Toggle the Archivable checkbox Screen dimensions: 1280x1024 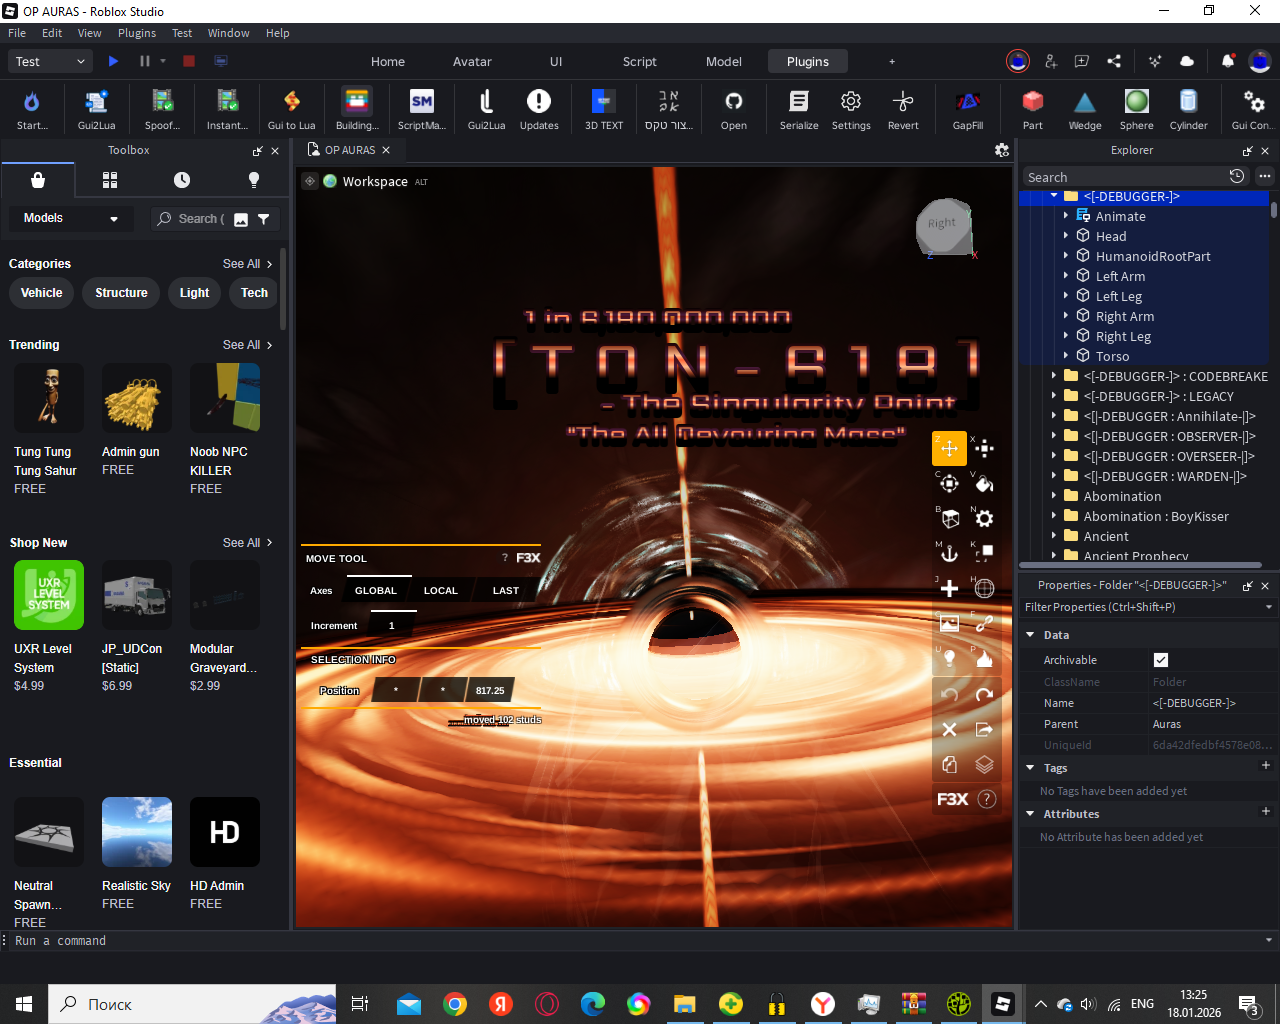pos(1161,660)
